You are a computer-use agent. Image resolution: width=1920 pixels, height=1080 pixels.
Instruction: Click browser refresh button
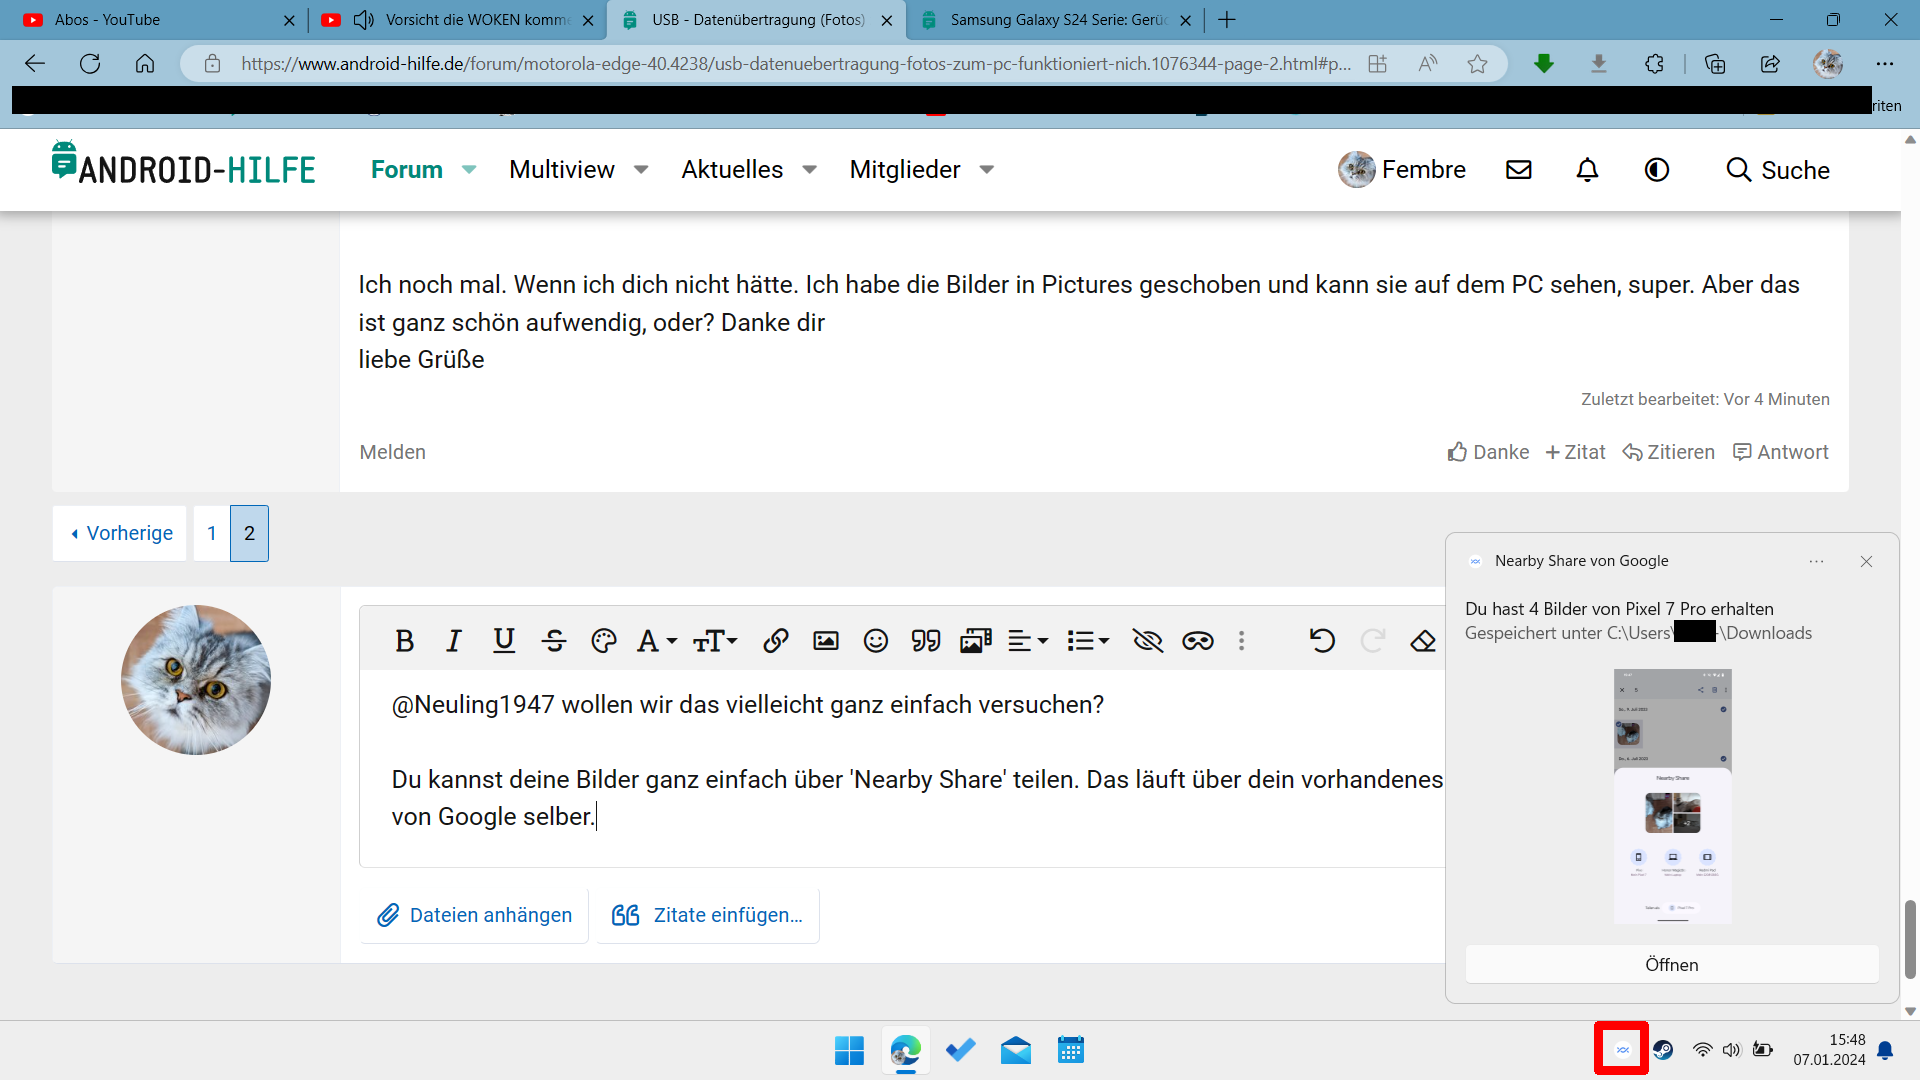pyautogui.click(x=90, y=64)
